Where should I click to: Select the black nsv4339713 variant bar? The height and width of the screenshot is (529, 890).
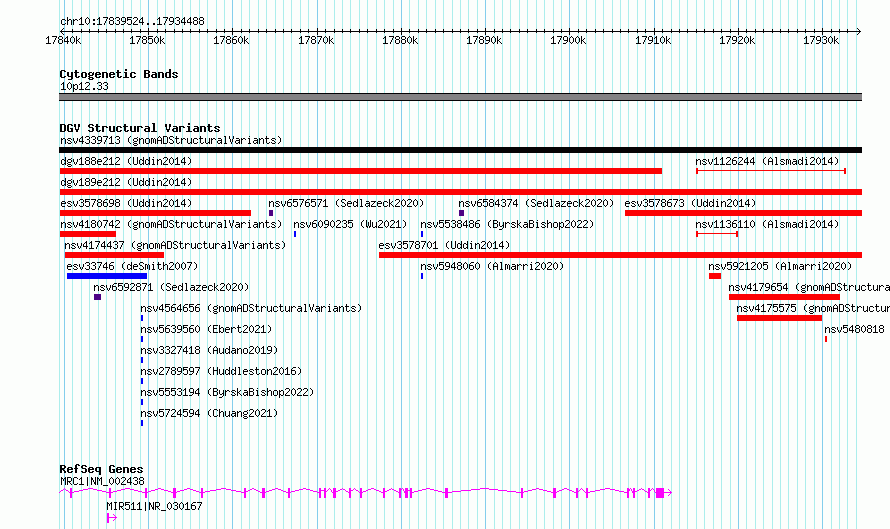click(x=460, y=150)
